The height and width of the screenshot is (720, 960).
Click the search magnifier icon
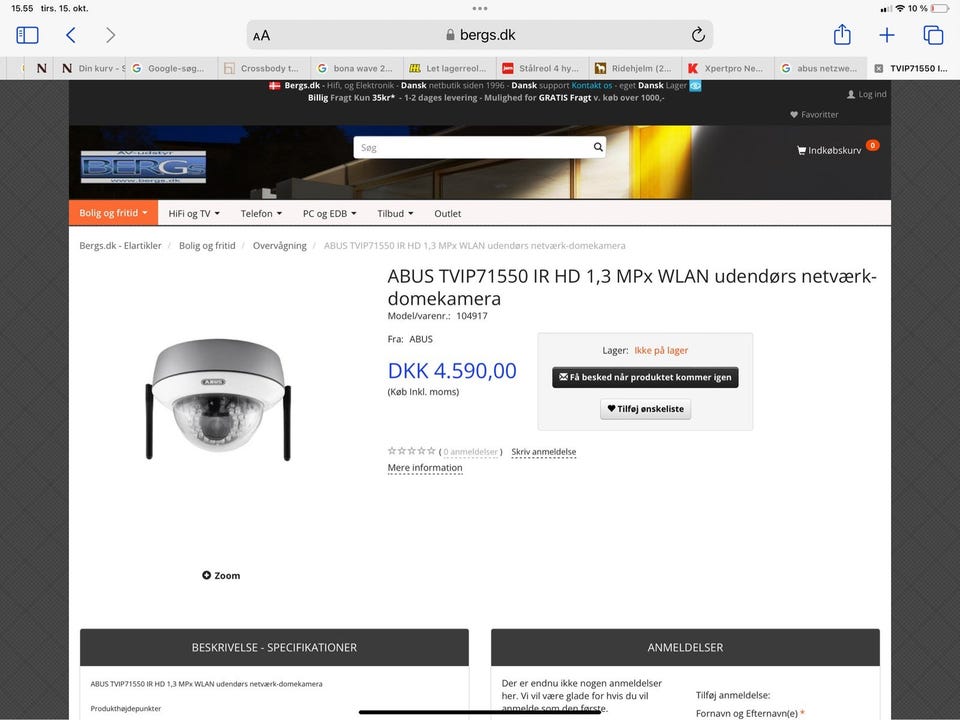click(x=598, y=147)
